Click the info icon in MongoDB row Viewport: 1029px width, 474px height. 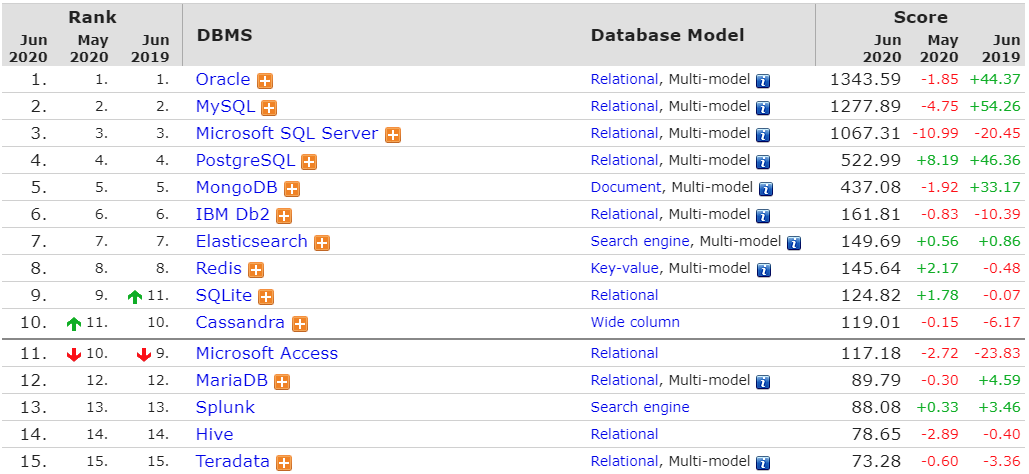(x=766, y=189)
